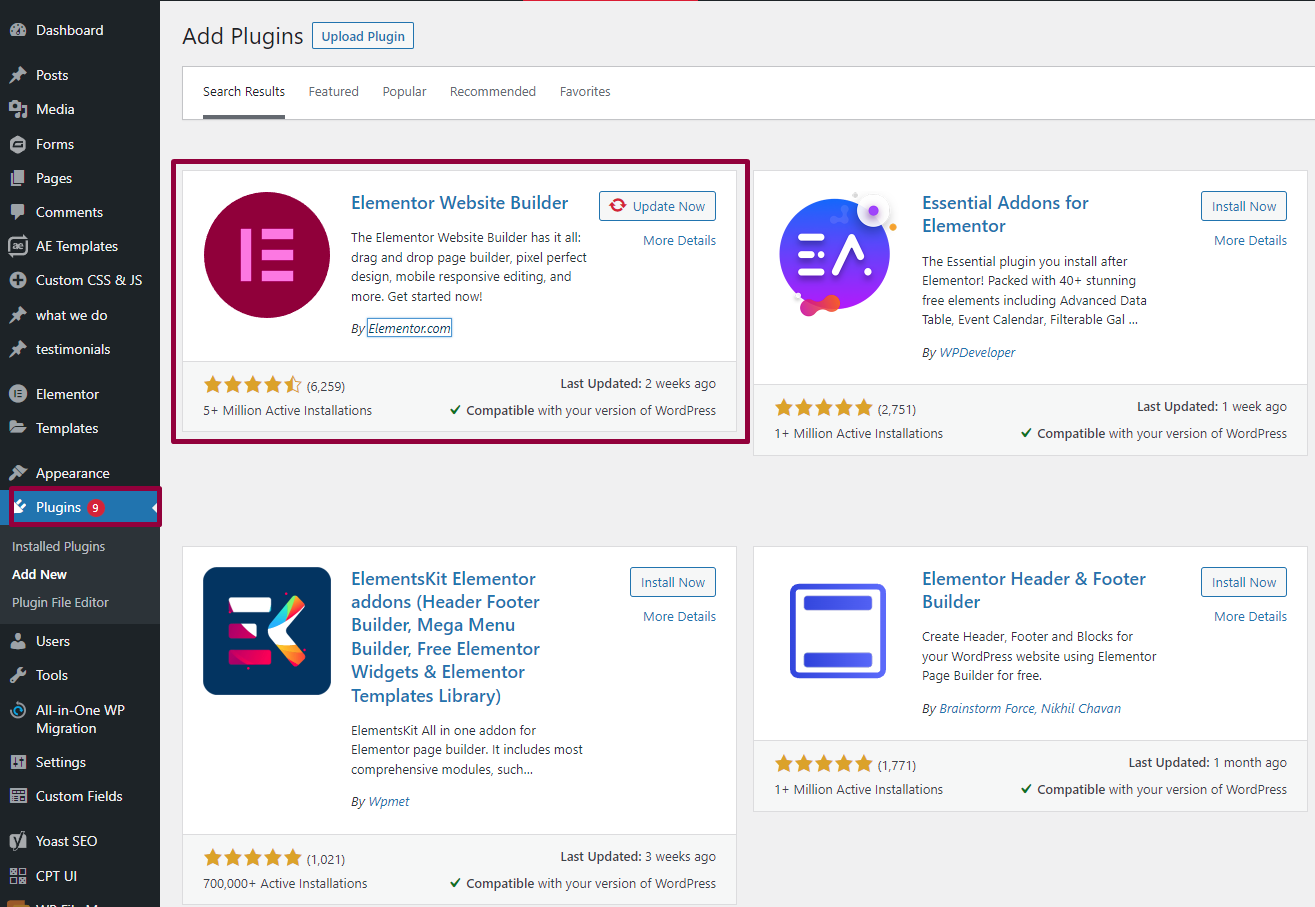Click the Settings icon in sidebar
The height and width of the screenshot is (907, 1315).
click(18, 762)
